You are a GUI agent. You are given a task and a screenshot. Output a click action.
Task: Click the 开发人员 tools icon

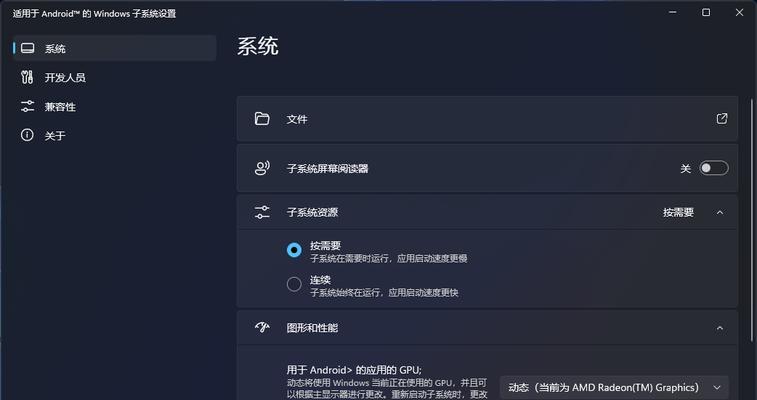(27, 77)
